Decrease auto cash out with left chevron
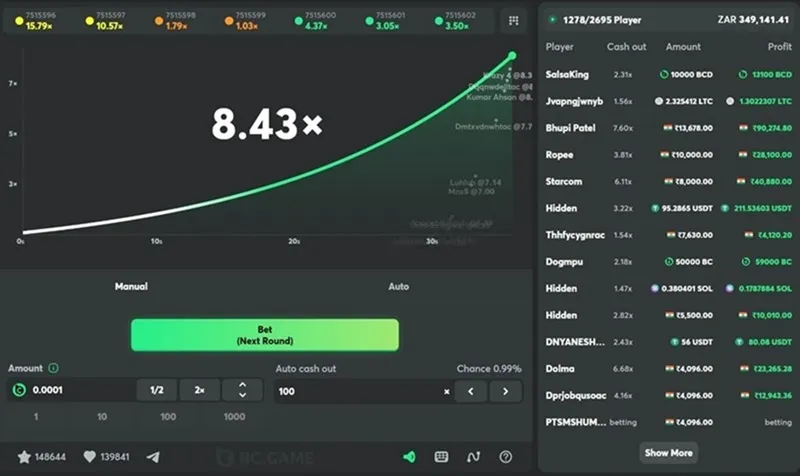Viewport: 800px width, 476px height. [470, 391]
